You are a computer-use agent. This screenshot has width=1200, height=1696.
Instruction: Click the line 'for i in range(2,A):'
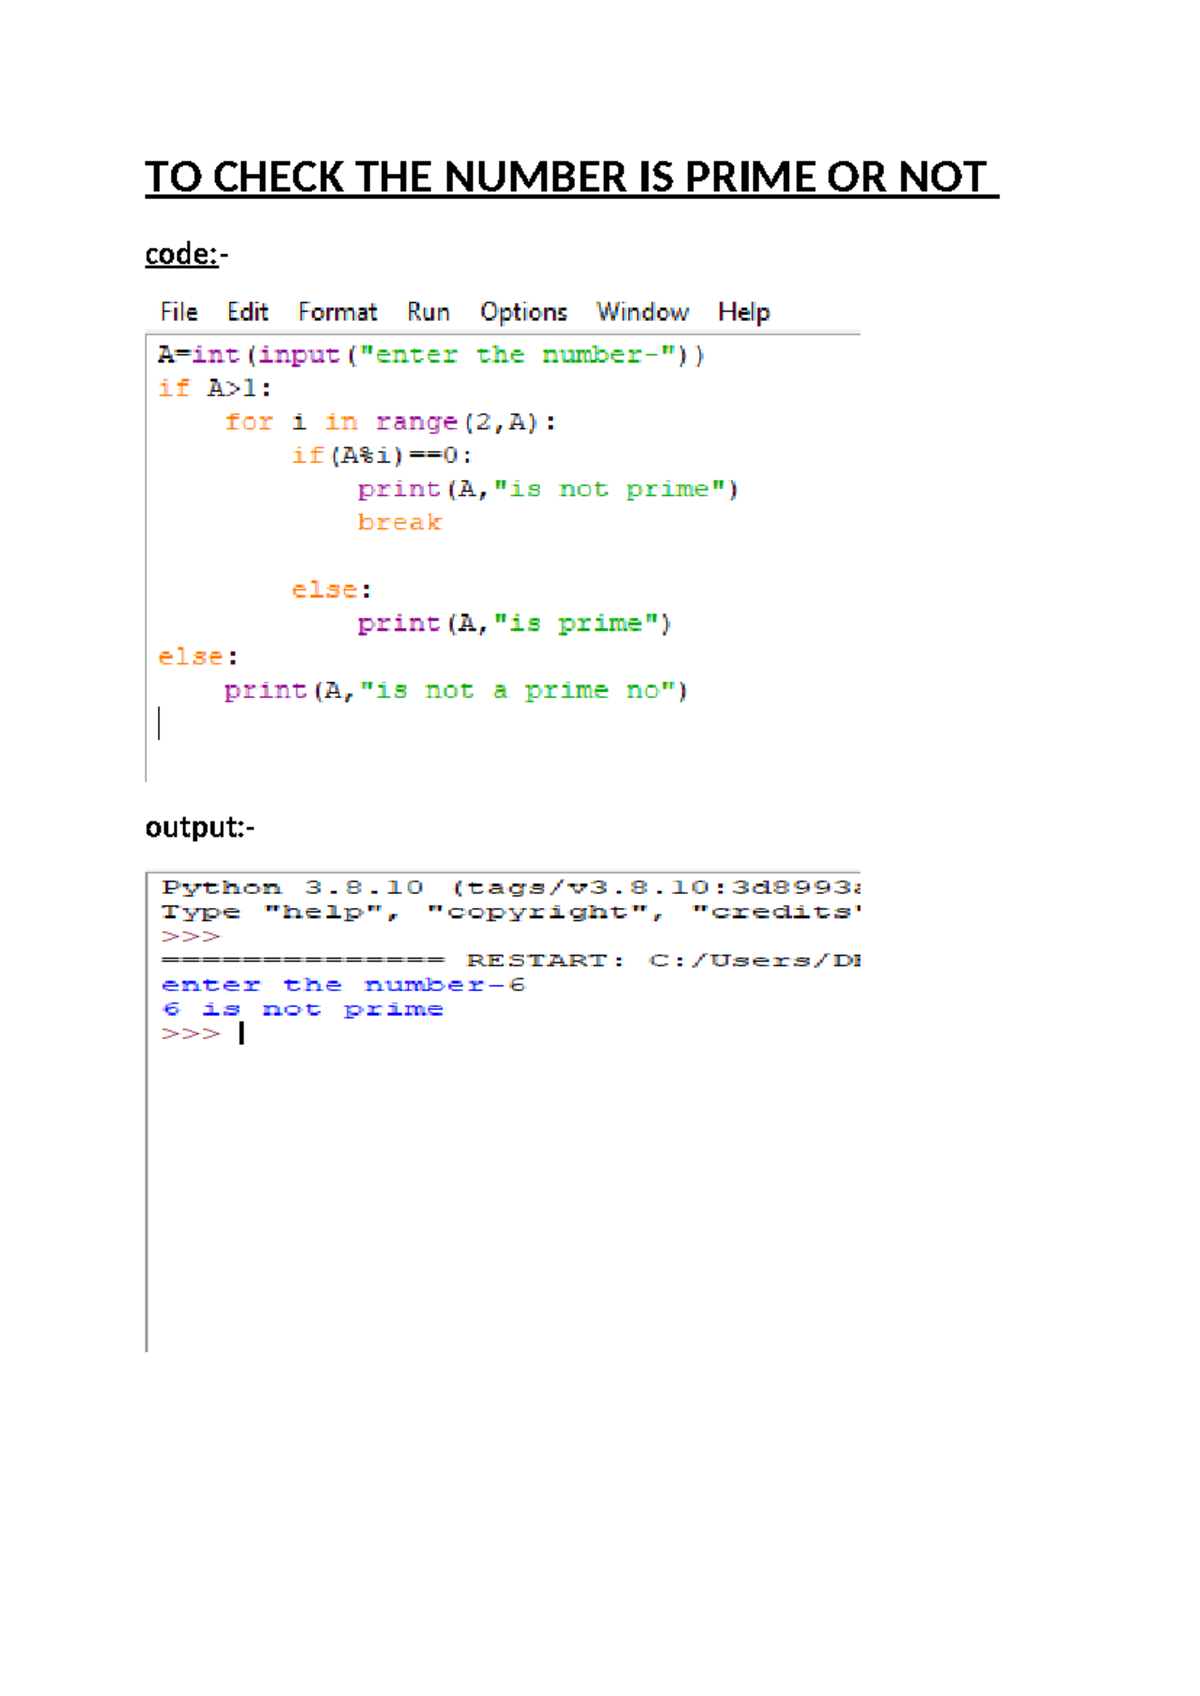click(x=390, y=422)
